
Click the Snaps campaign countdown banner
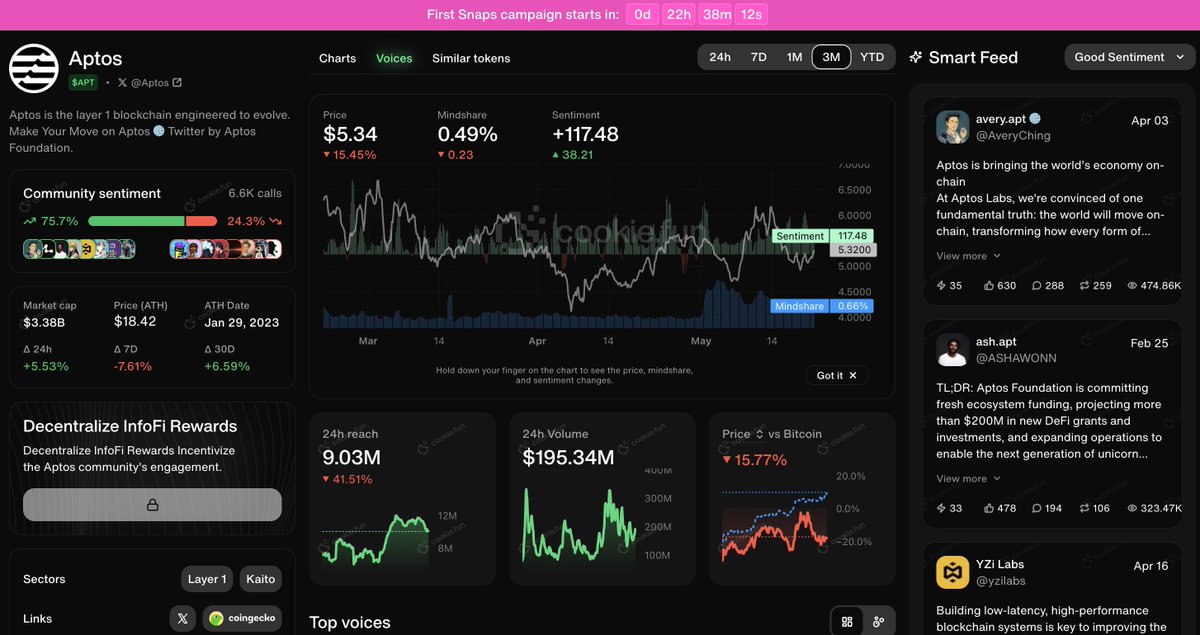pos(600,15)
